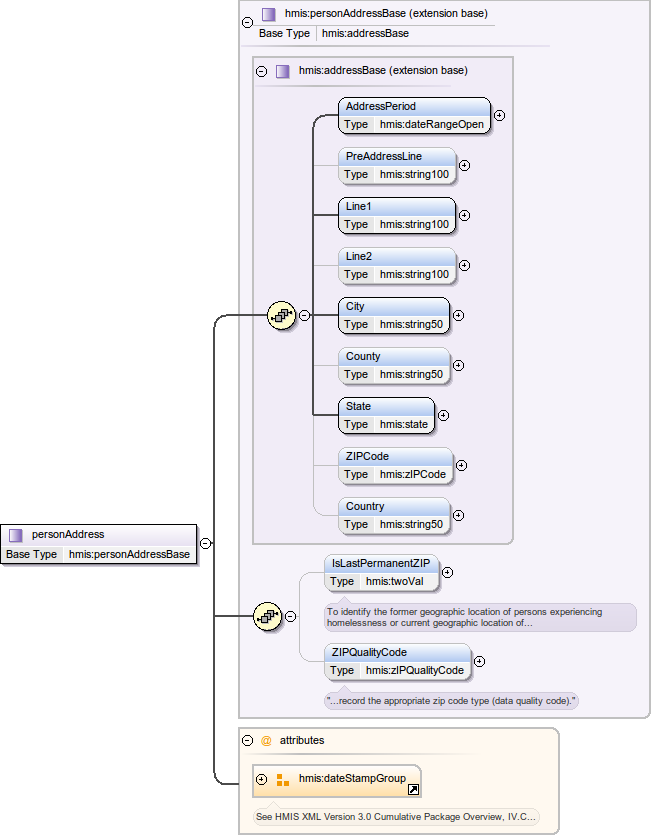This screenshot has width=652, height=836.
Task: Click the IsLastPermanentZIP element
Action: (x=382, y=563)
